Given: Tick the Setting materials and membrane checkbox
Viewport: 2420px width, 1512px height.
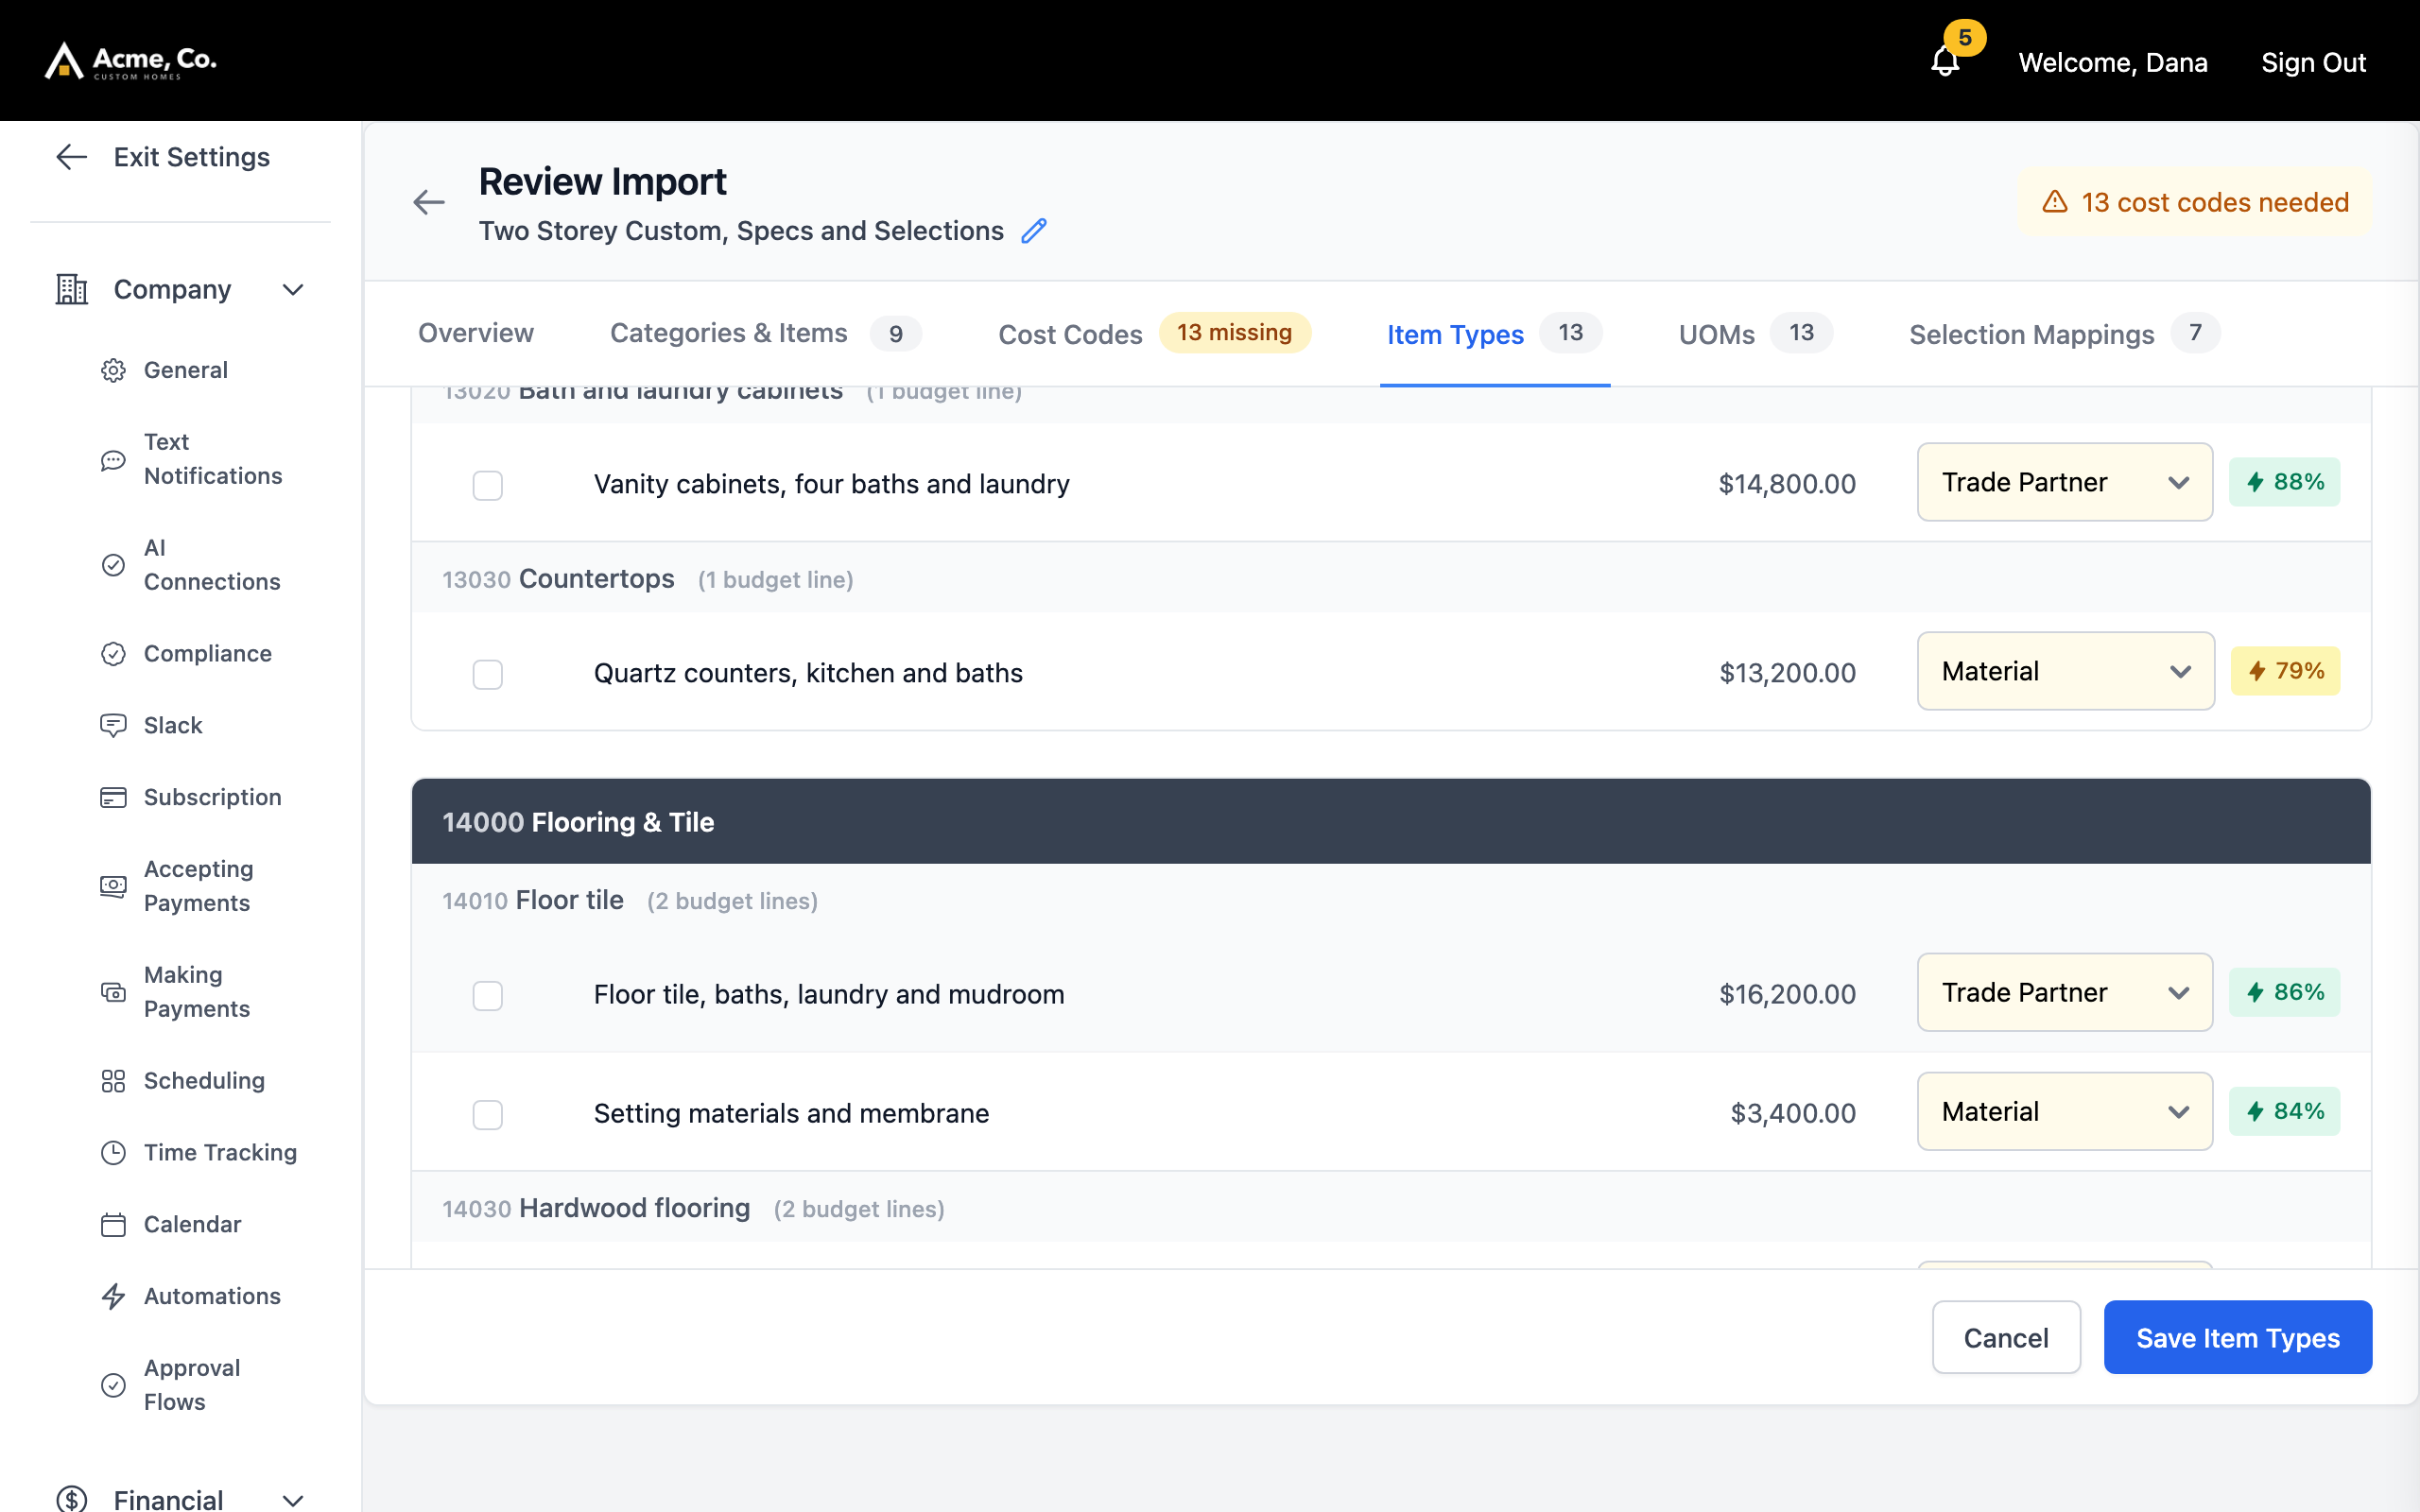Looking at the screenshot, I should pos(488,1114).
